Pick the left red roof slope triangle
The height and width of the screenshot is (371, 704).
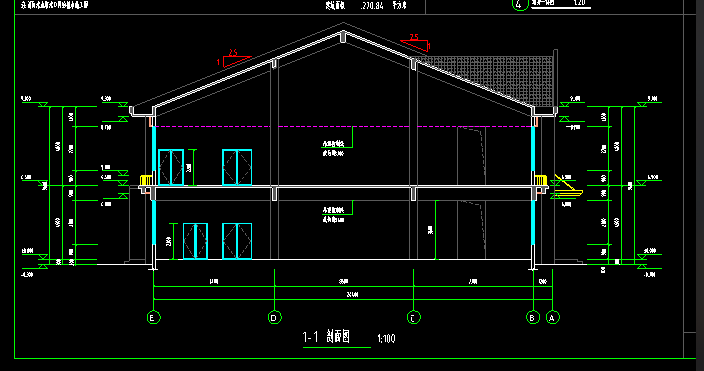(x=234, y=59)
